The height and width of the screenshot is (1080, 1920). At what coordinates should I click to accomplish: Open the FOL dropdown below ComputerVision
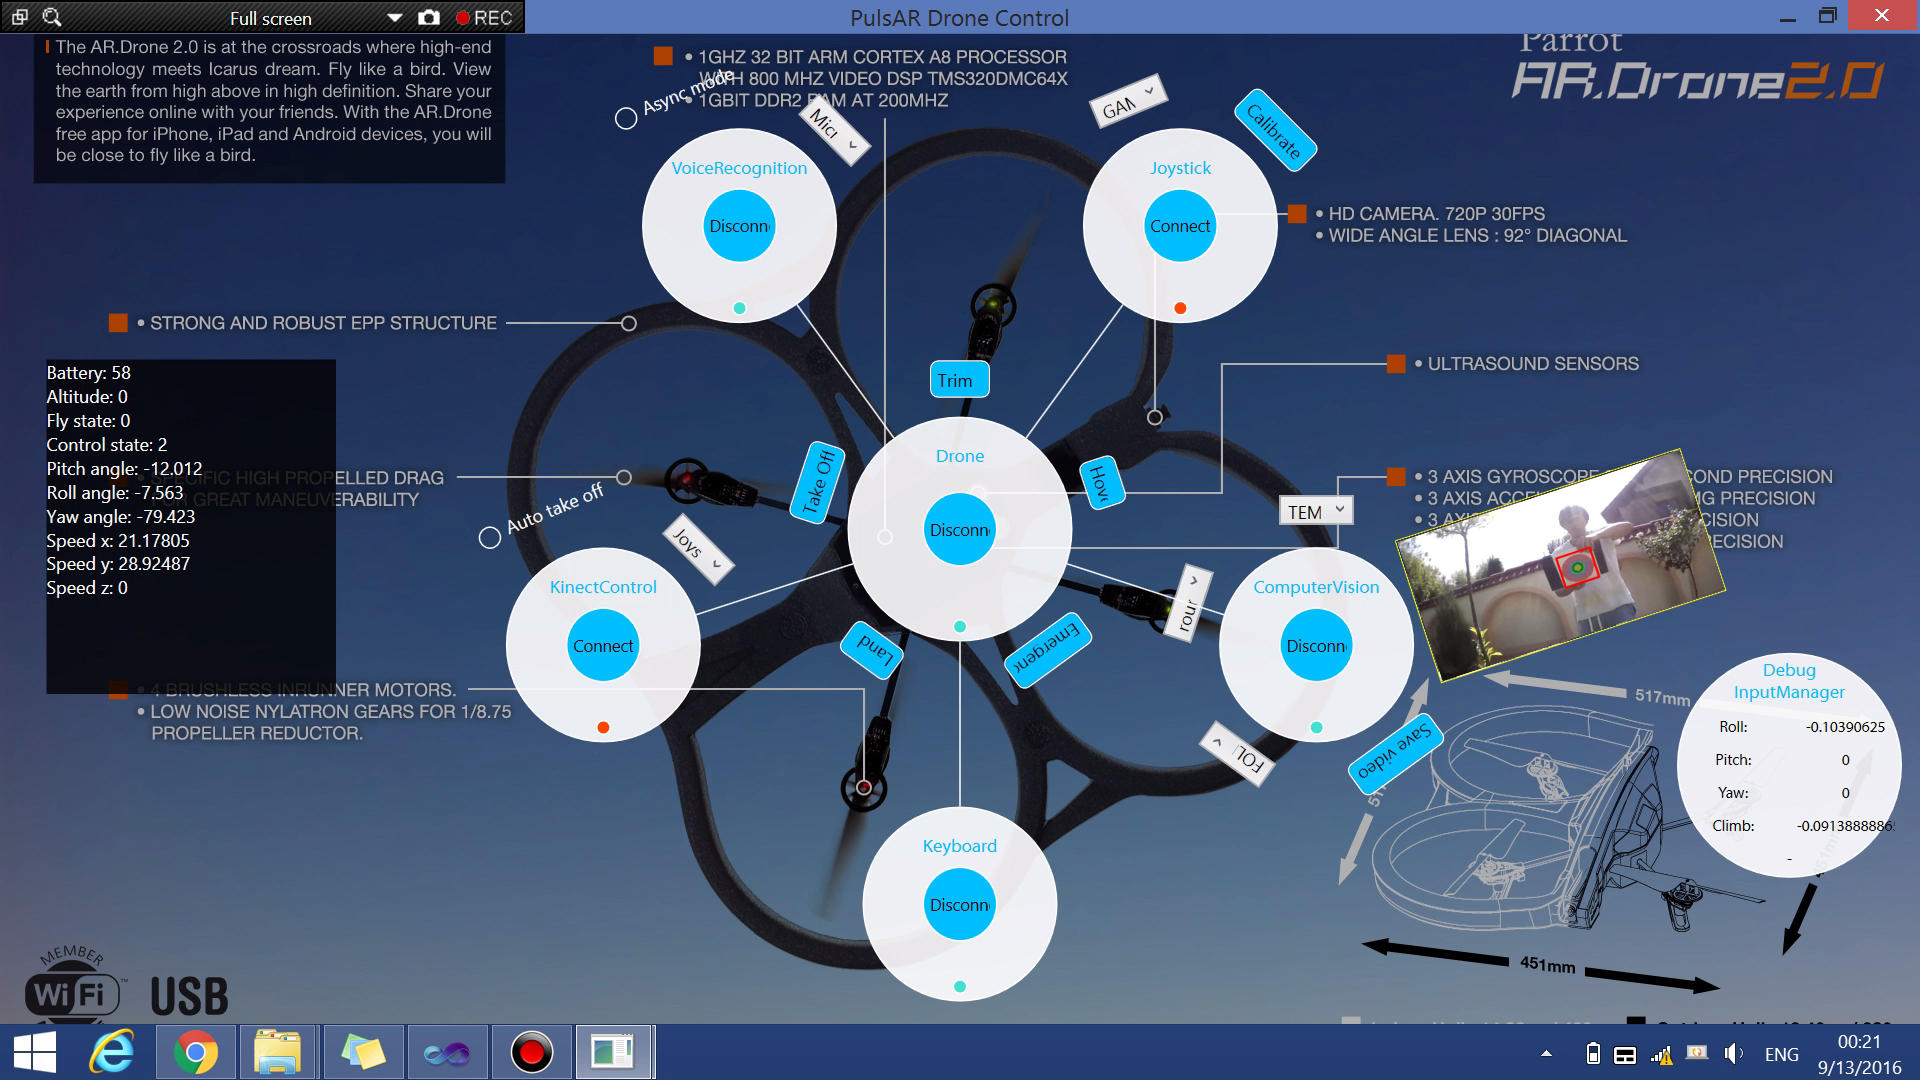(x=1239, y=754)
